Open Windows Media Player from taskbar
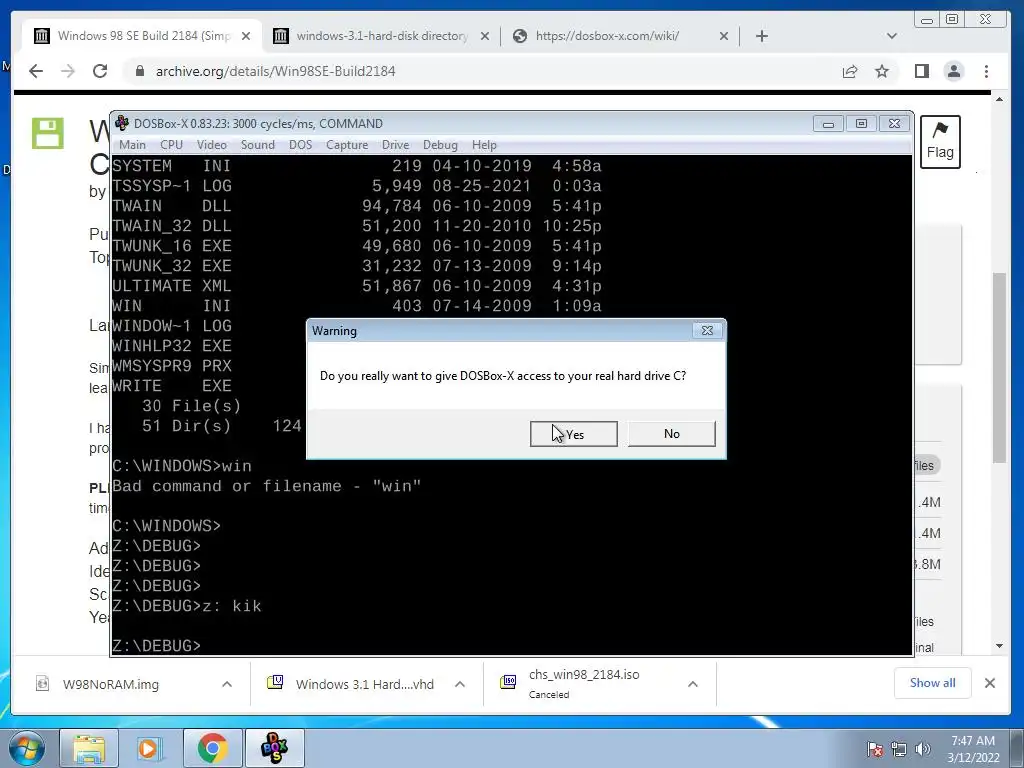This screenshot has width=1024, height=768. click(150, 748)
